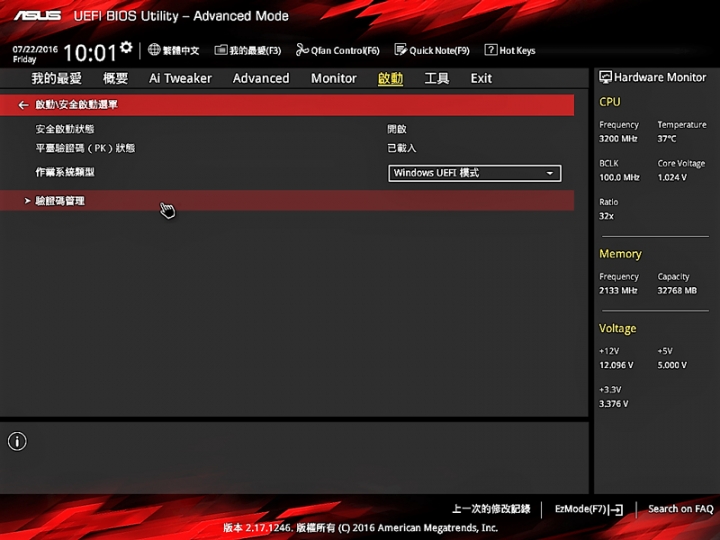Click the 已載入 status value
This screenshot has height=540, width=720.
pyautogui.click(x=401, y=148)
